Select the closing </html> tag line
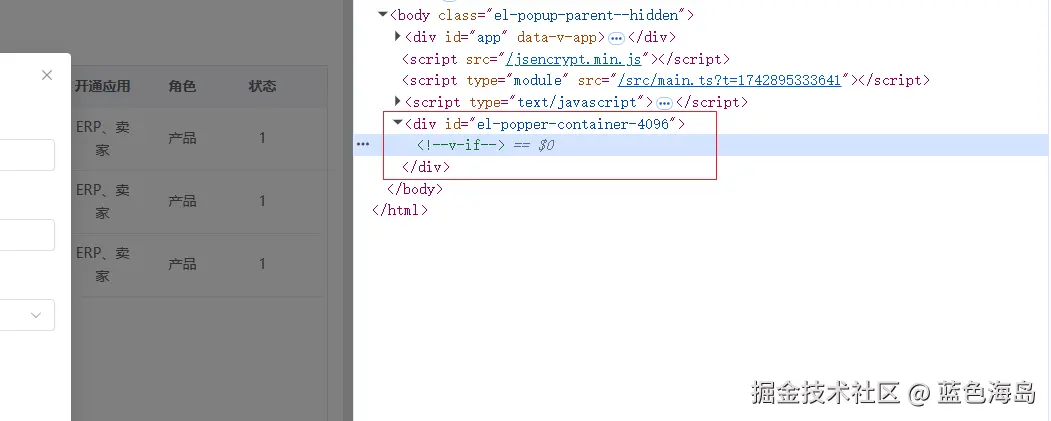This screenshot has width=1051, height=421. coord(400,210)
